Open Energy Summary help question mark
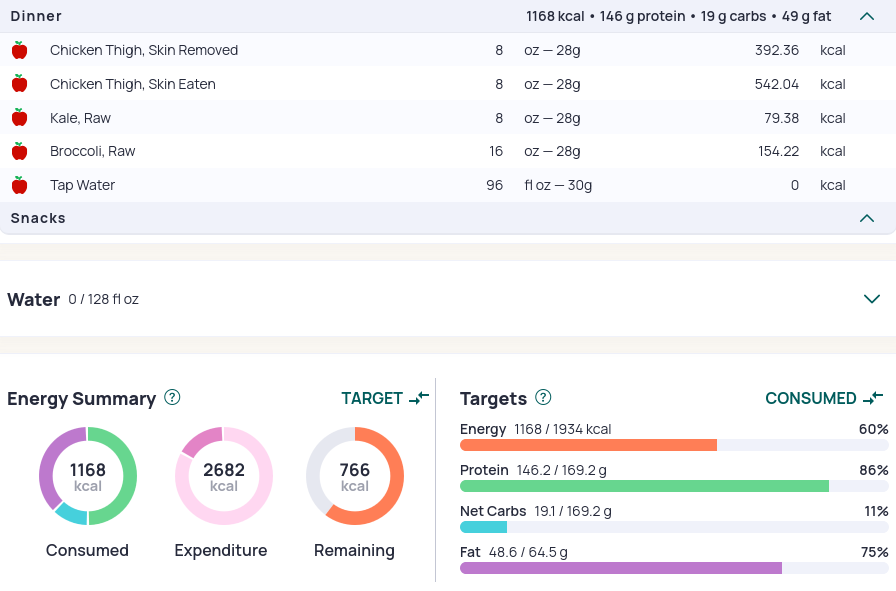 tap(172, 397)
